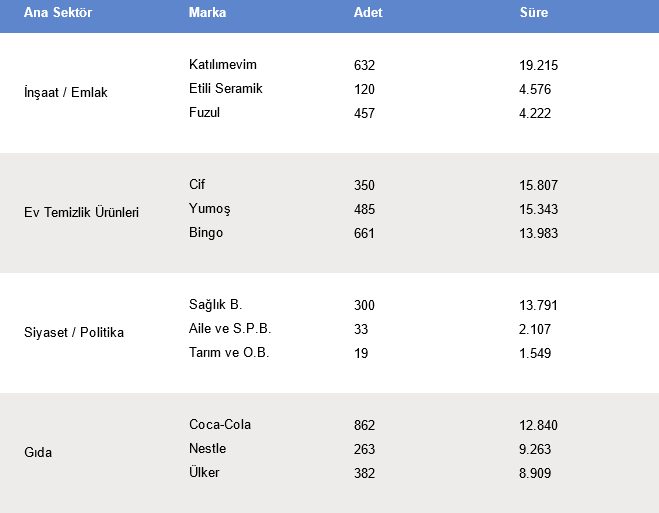Select the Gıda sector cell

coord(37,452)
